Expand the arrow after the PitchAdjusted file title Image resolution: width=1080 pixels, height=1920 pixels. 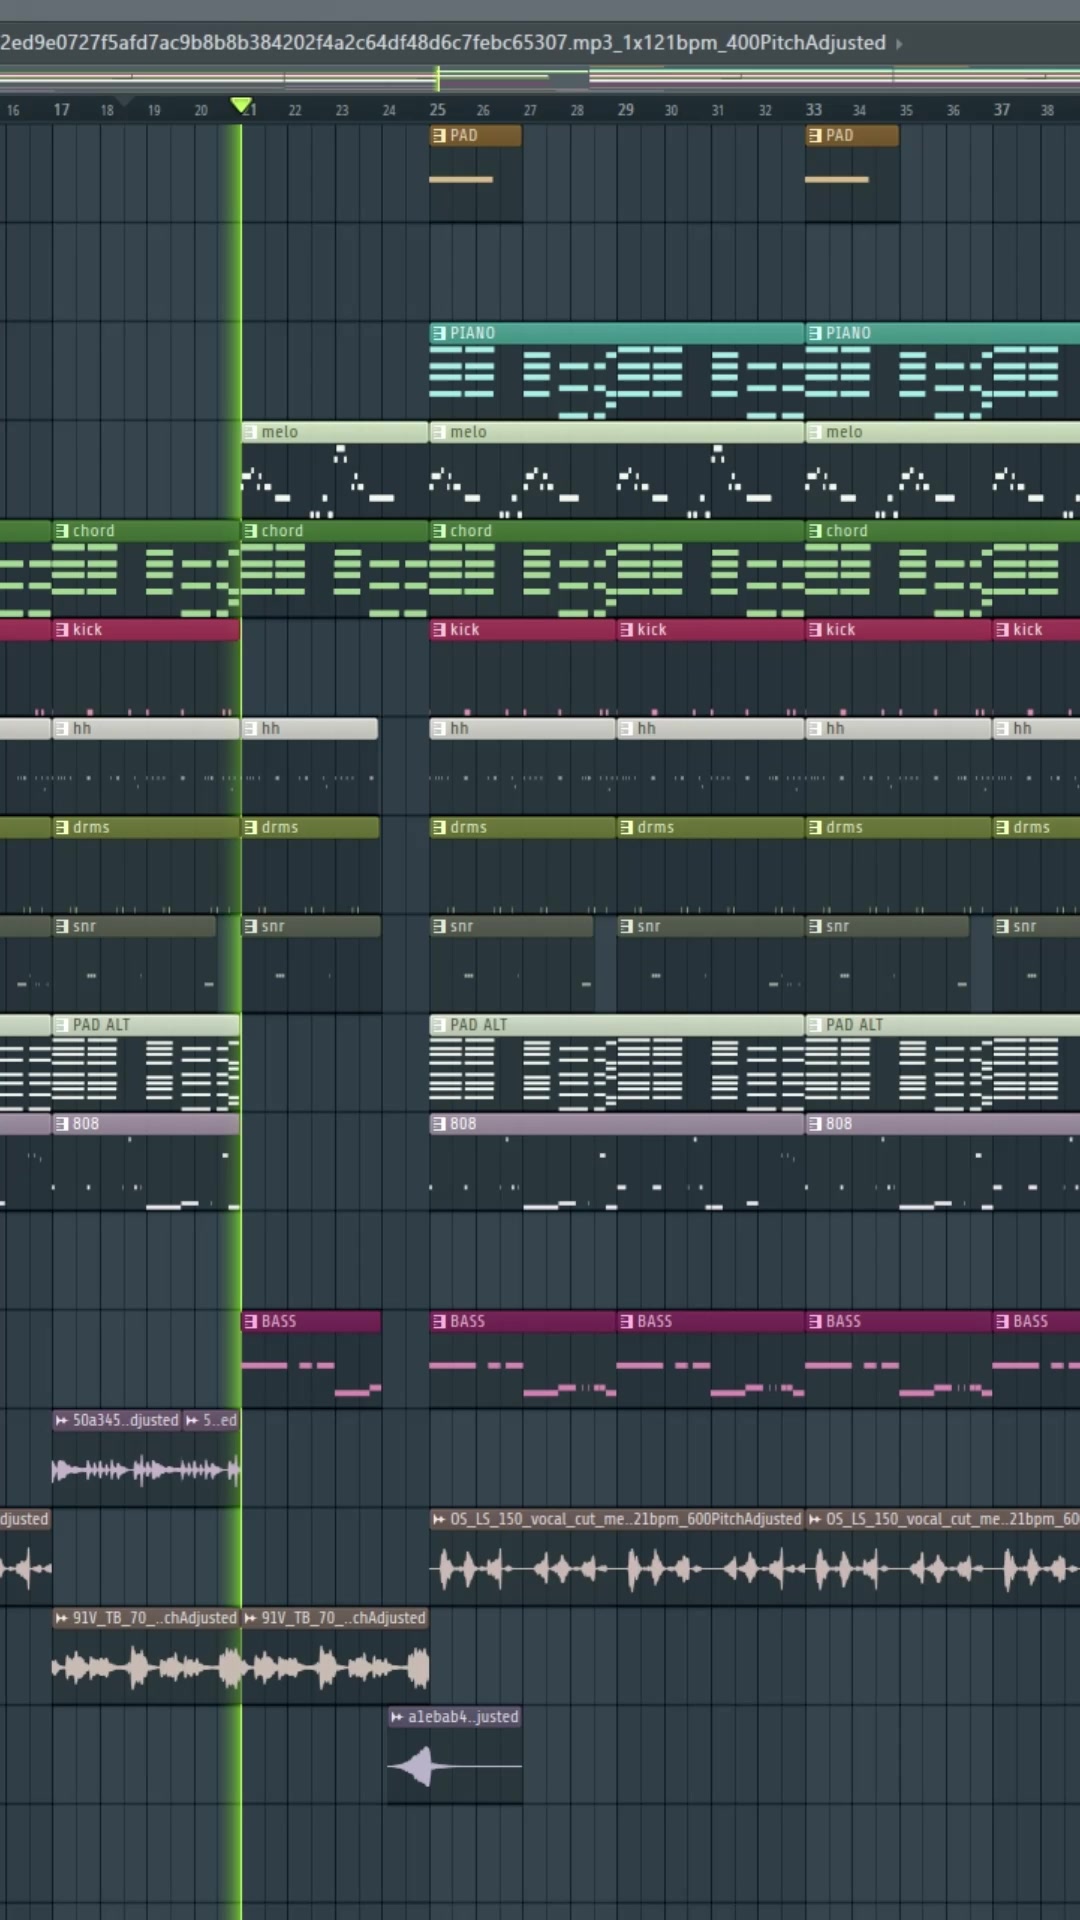point(899,44)
